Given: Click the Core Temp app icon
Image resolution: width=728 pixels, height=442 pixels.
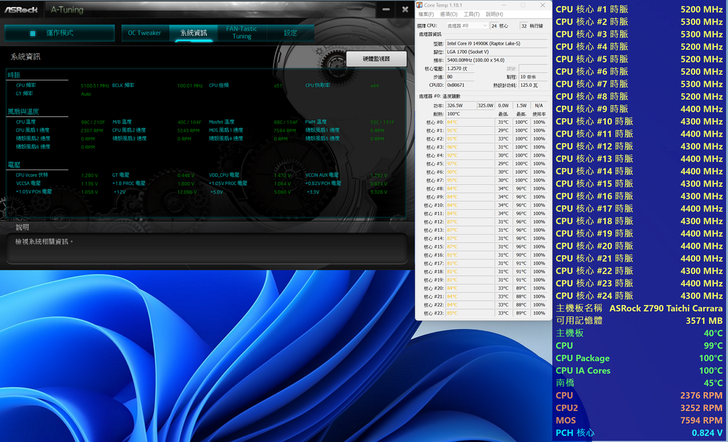Looking at the screenshot, I should pos(421,5).
